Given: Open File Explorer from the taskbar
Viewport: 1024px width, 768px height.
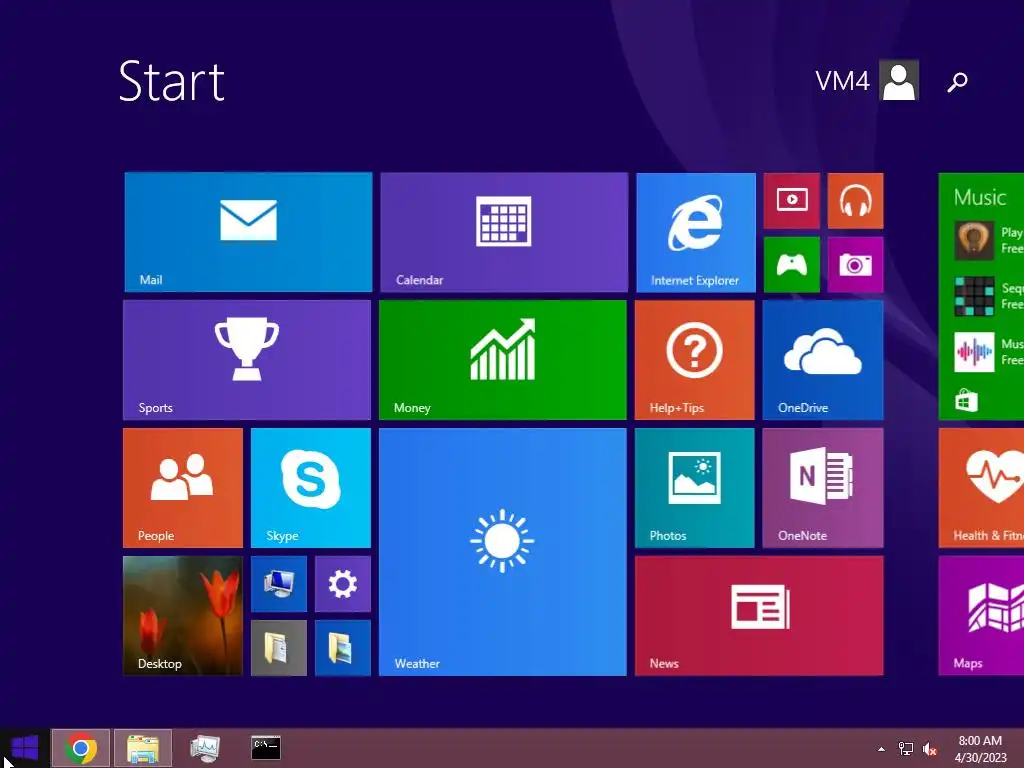Looking at the screenshot, I should coord(143,748).
